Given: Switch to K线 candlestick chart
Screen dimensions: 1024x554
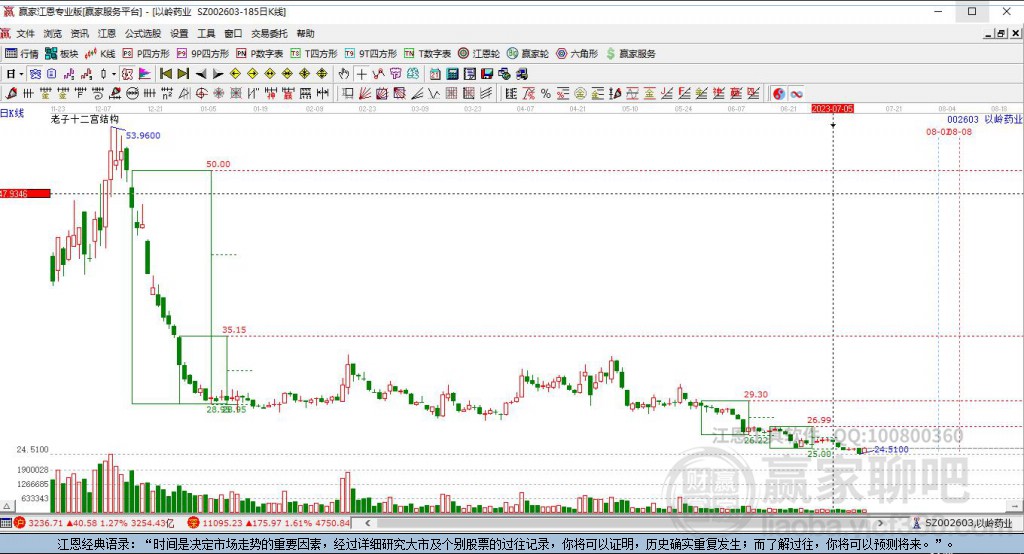Looking at the screenshot, I should pos(100,54).
